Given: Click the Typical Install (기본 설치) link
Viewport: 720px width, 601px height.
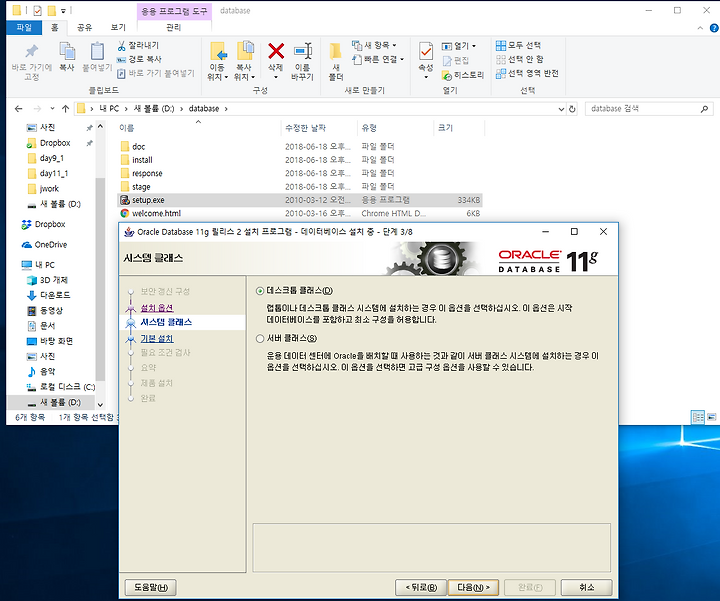Looking at the screenshot, I should click(x=157, y=338).
